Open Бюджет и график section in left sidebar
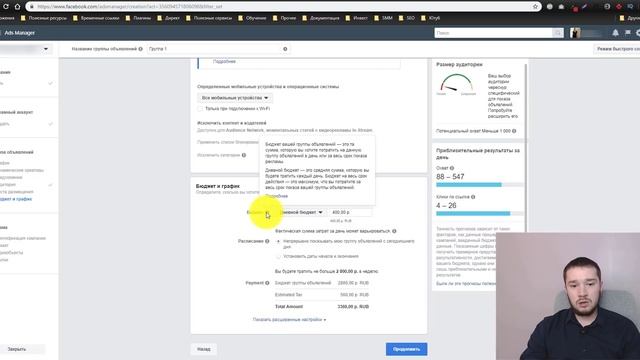Image resolution: width=640 pixels, height=360 pixels. tap(16, 199)
